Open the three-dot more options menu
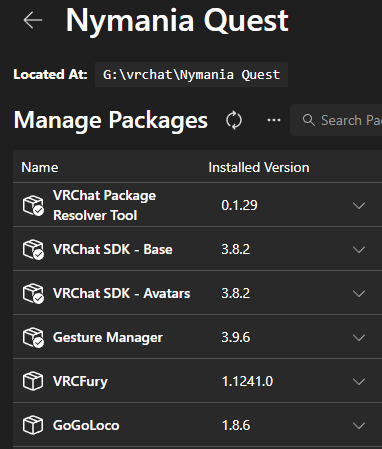382x449 pixels. [274, 120]
